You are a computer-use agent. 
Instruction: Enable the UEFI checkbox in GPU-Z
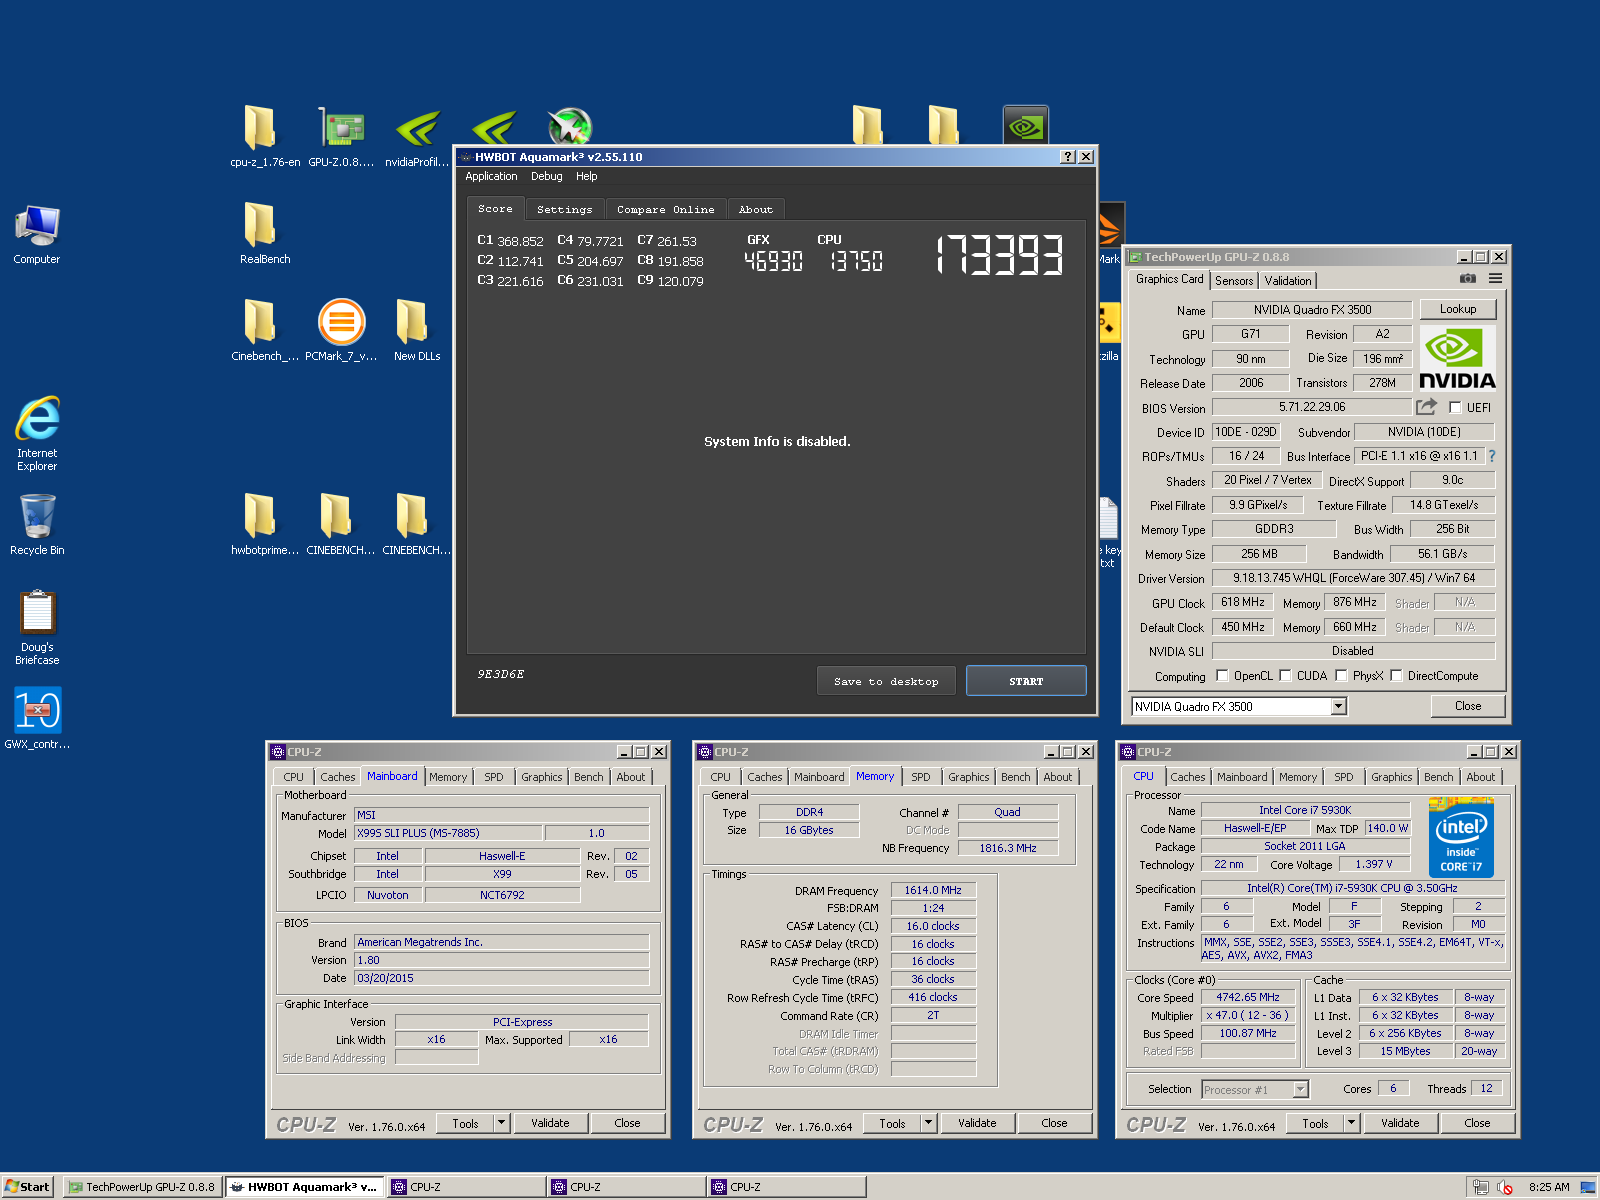click(x=1455, y=408)
